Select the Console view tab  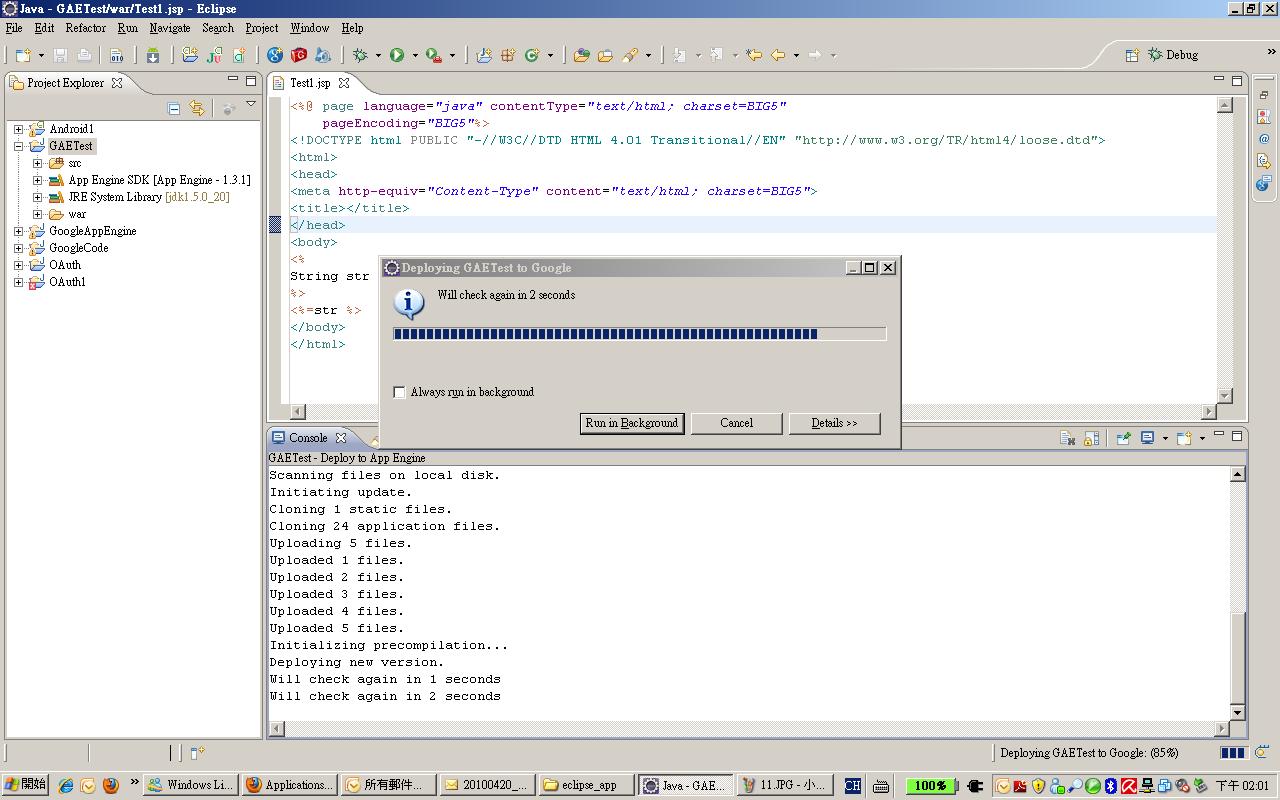pos(308,438)
